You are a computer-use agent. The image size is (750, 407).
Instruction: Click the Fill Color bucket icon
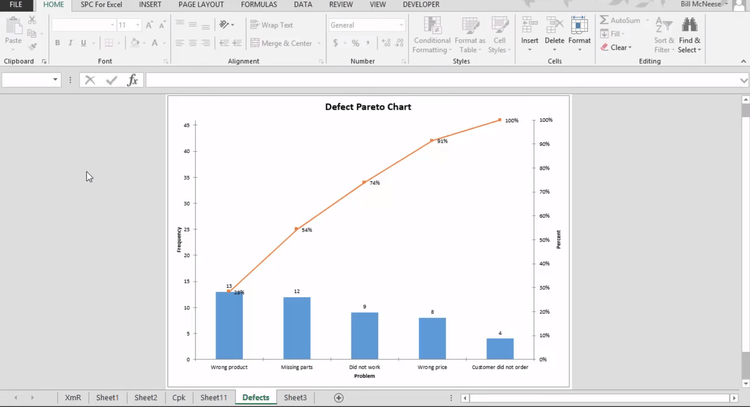(135, 43)
